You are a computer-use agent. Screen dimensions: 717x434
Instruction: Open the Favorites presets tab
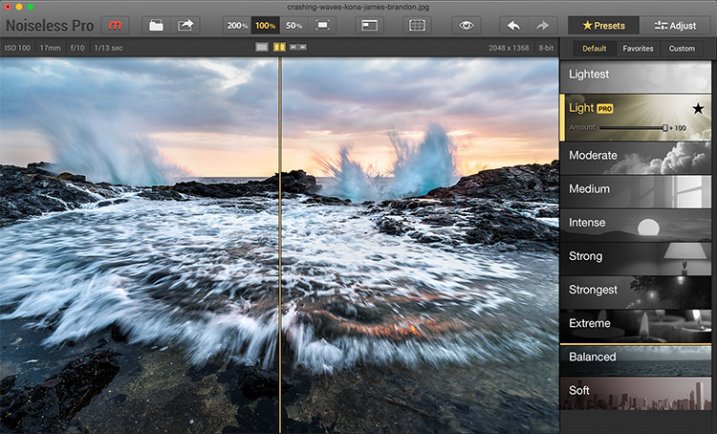point(639,48)
